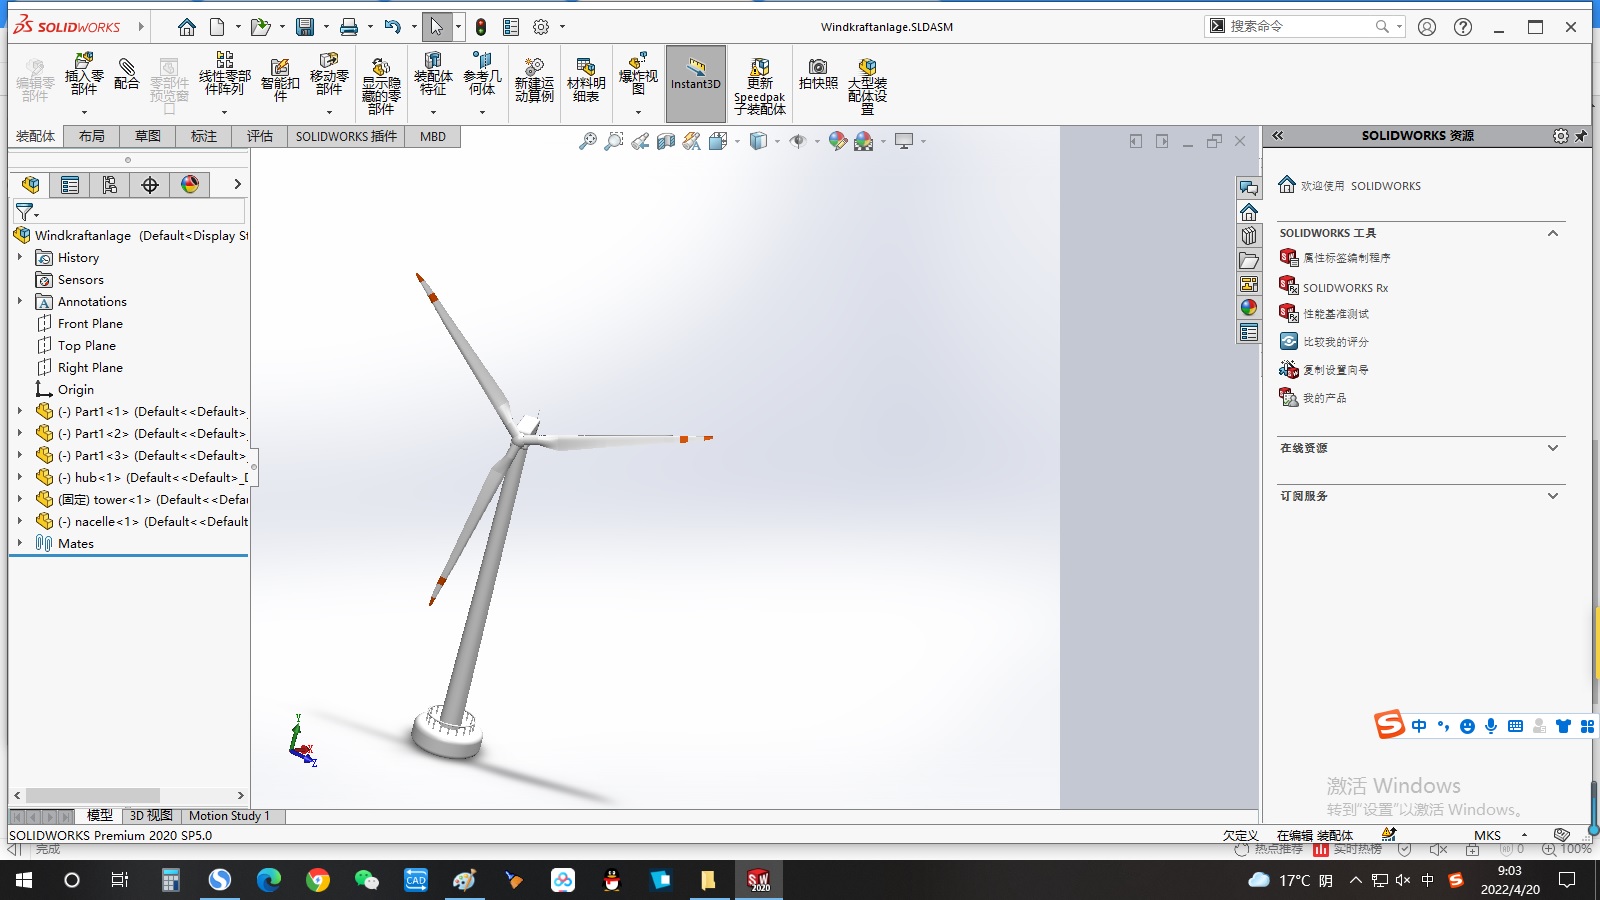Open 性能基准测试 link
This screenshot has width=1600, height=900.
pyautogui.click(x=1336, y=314)
